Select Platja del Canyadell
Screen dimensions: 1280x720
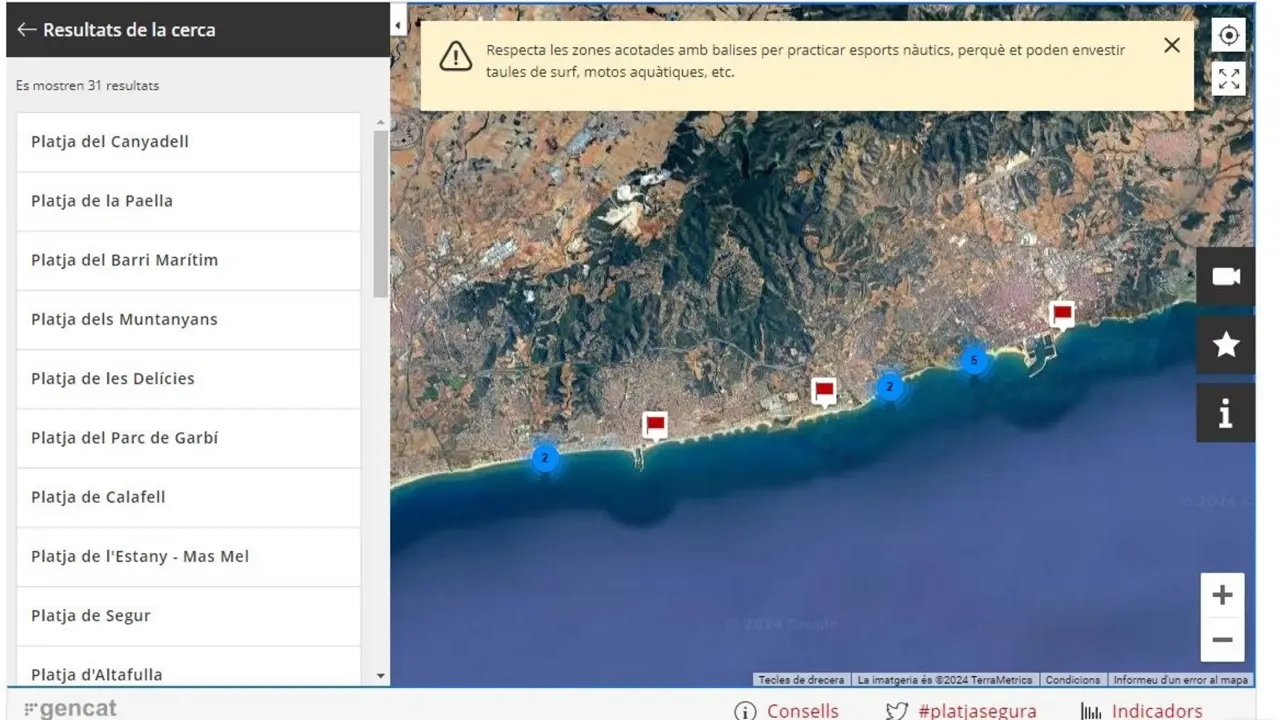point(188,142)
